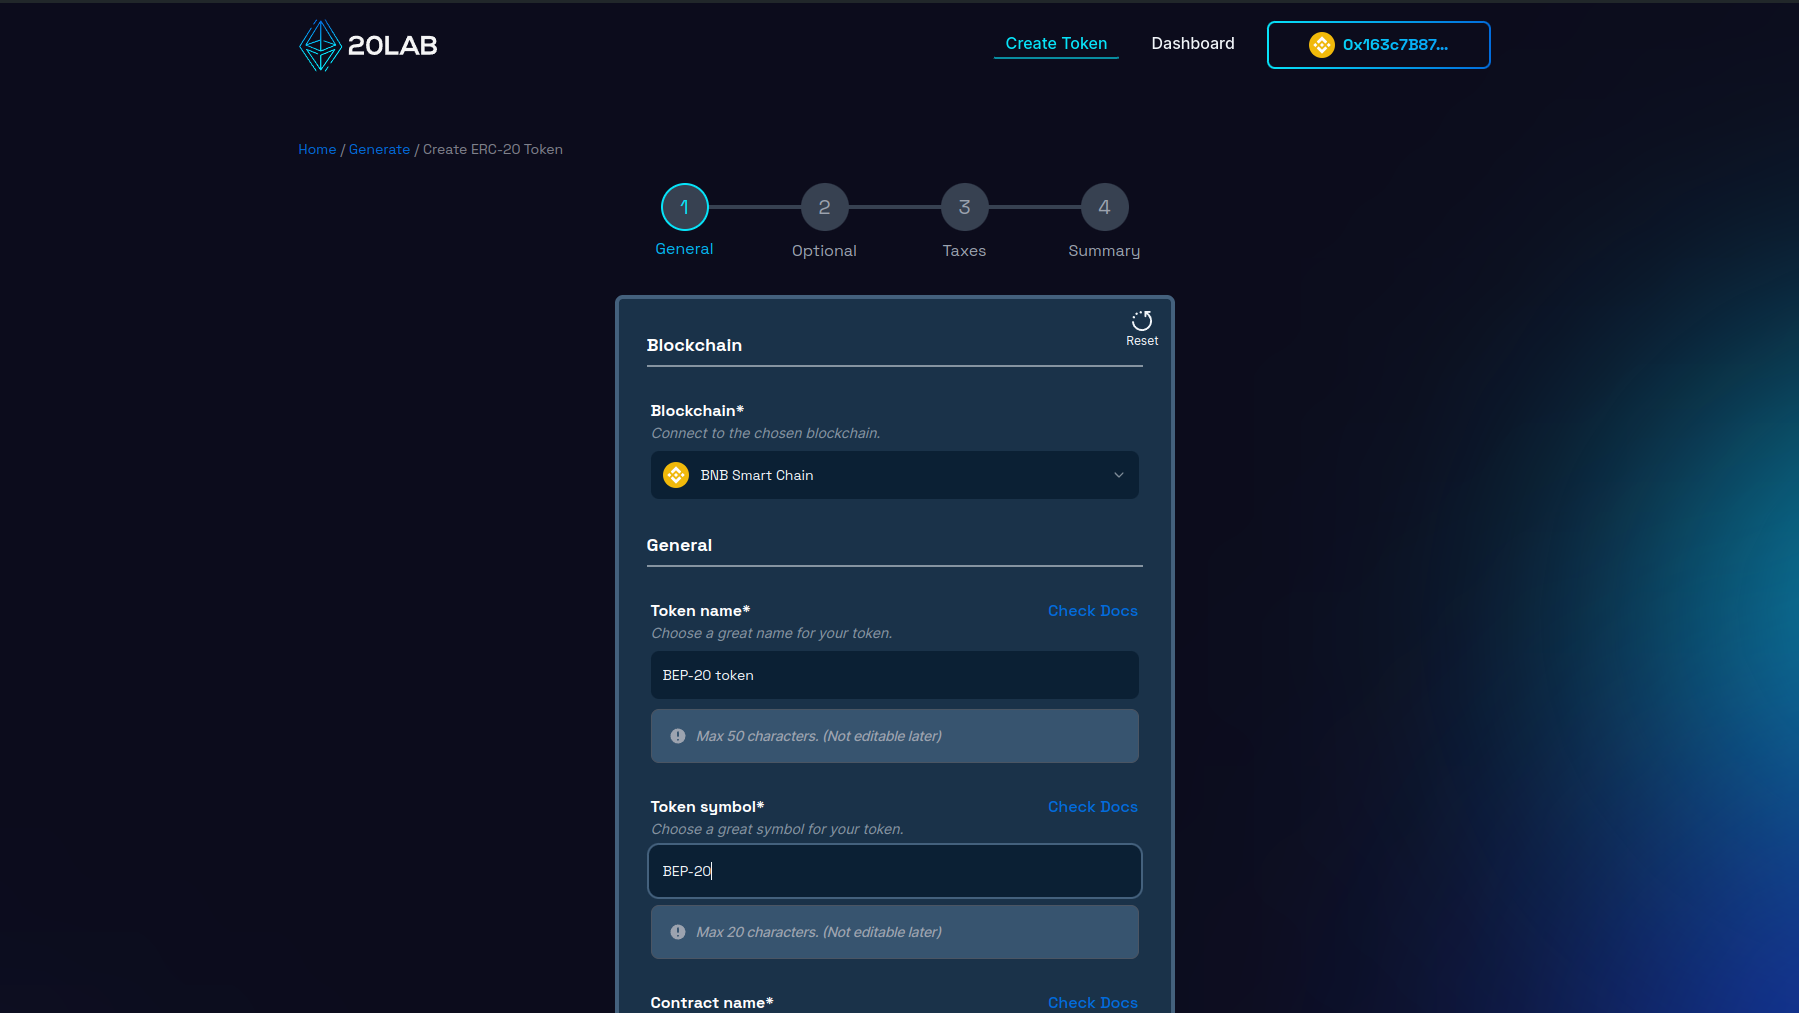Viewport: 1799px width, 1013px height.
Task: Click the BNB coin icon in wallet button
Action: coord(1321,45)
